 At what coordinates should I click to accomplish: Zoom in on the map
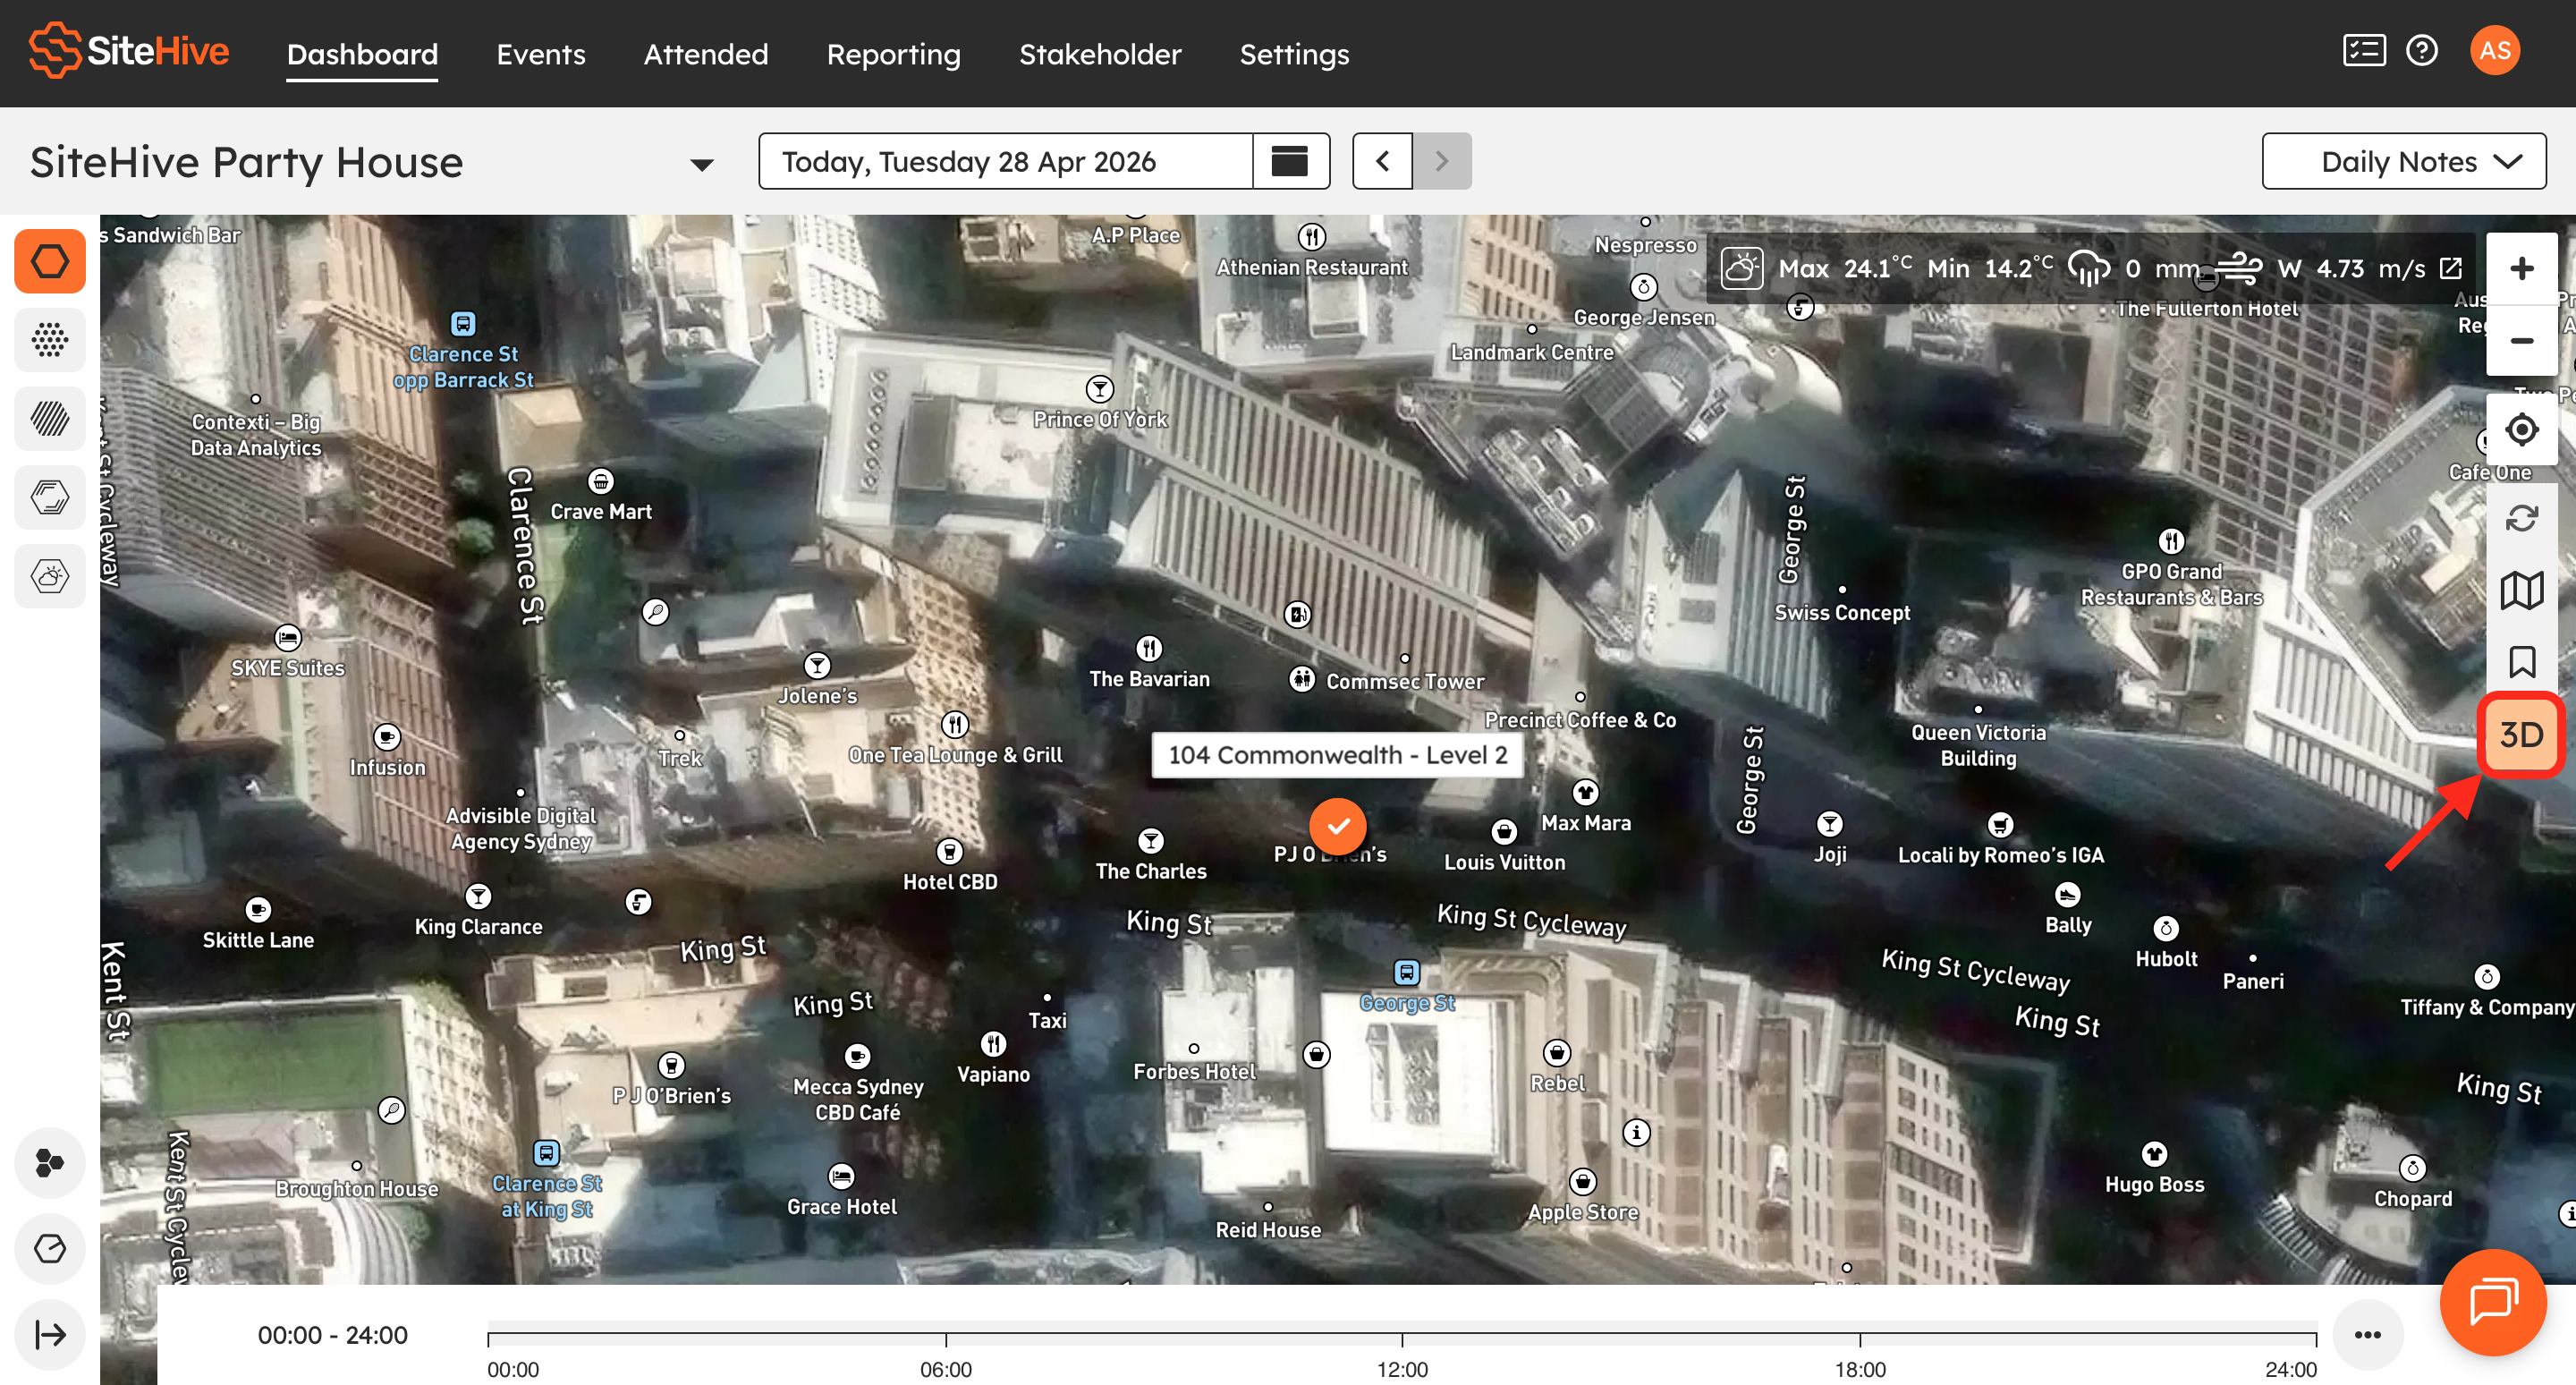coord(2522,269)
